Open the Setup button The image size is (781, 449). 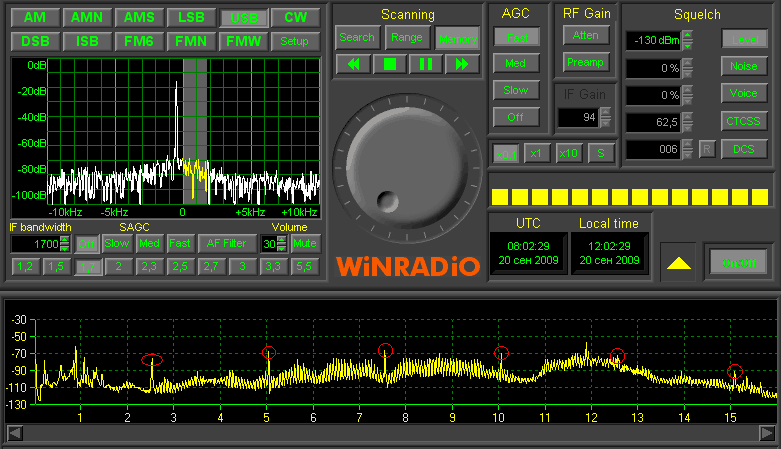(295, 41)
